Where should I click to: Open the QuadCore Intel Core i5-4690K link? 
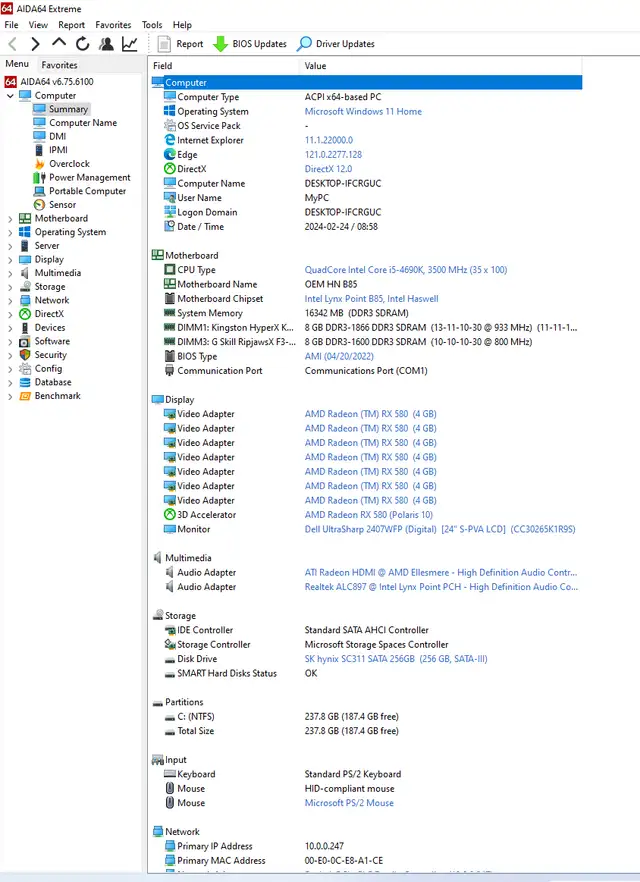pos(406,270)
